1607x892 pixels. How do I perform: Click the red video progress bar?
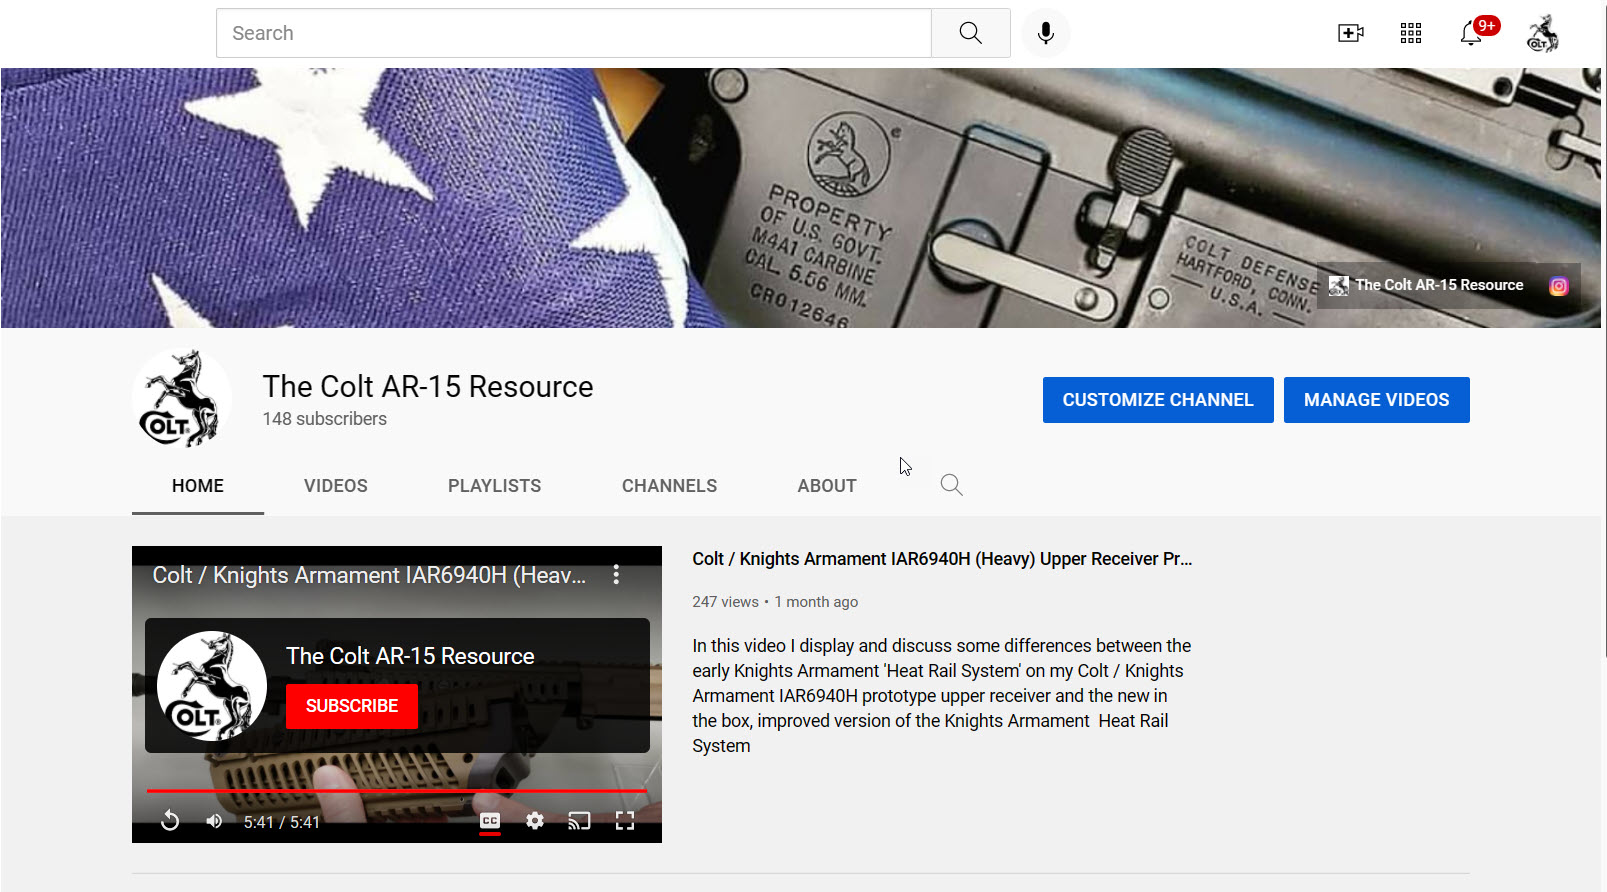coord(397,791)
